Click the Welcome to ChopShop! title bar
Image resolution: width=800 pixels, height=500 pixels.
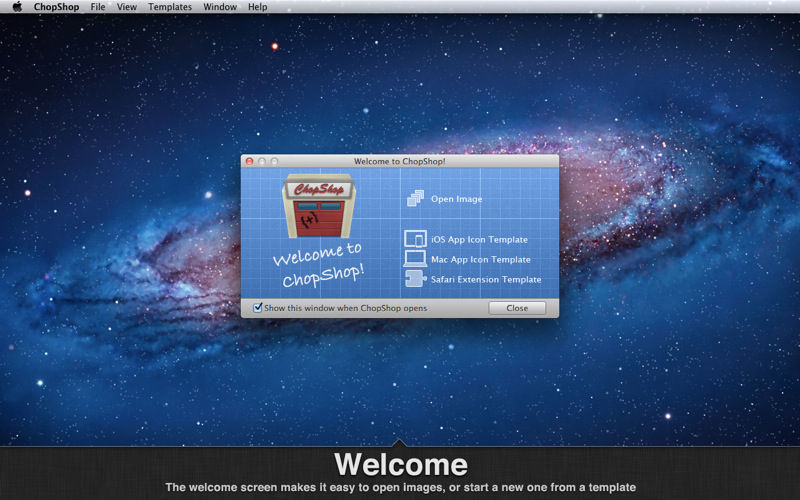click(399, 161)
